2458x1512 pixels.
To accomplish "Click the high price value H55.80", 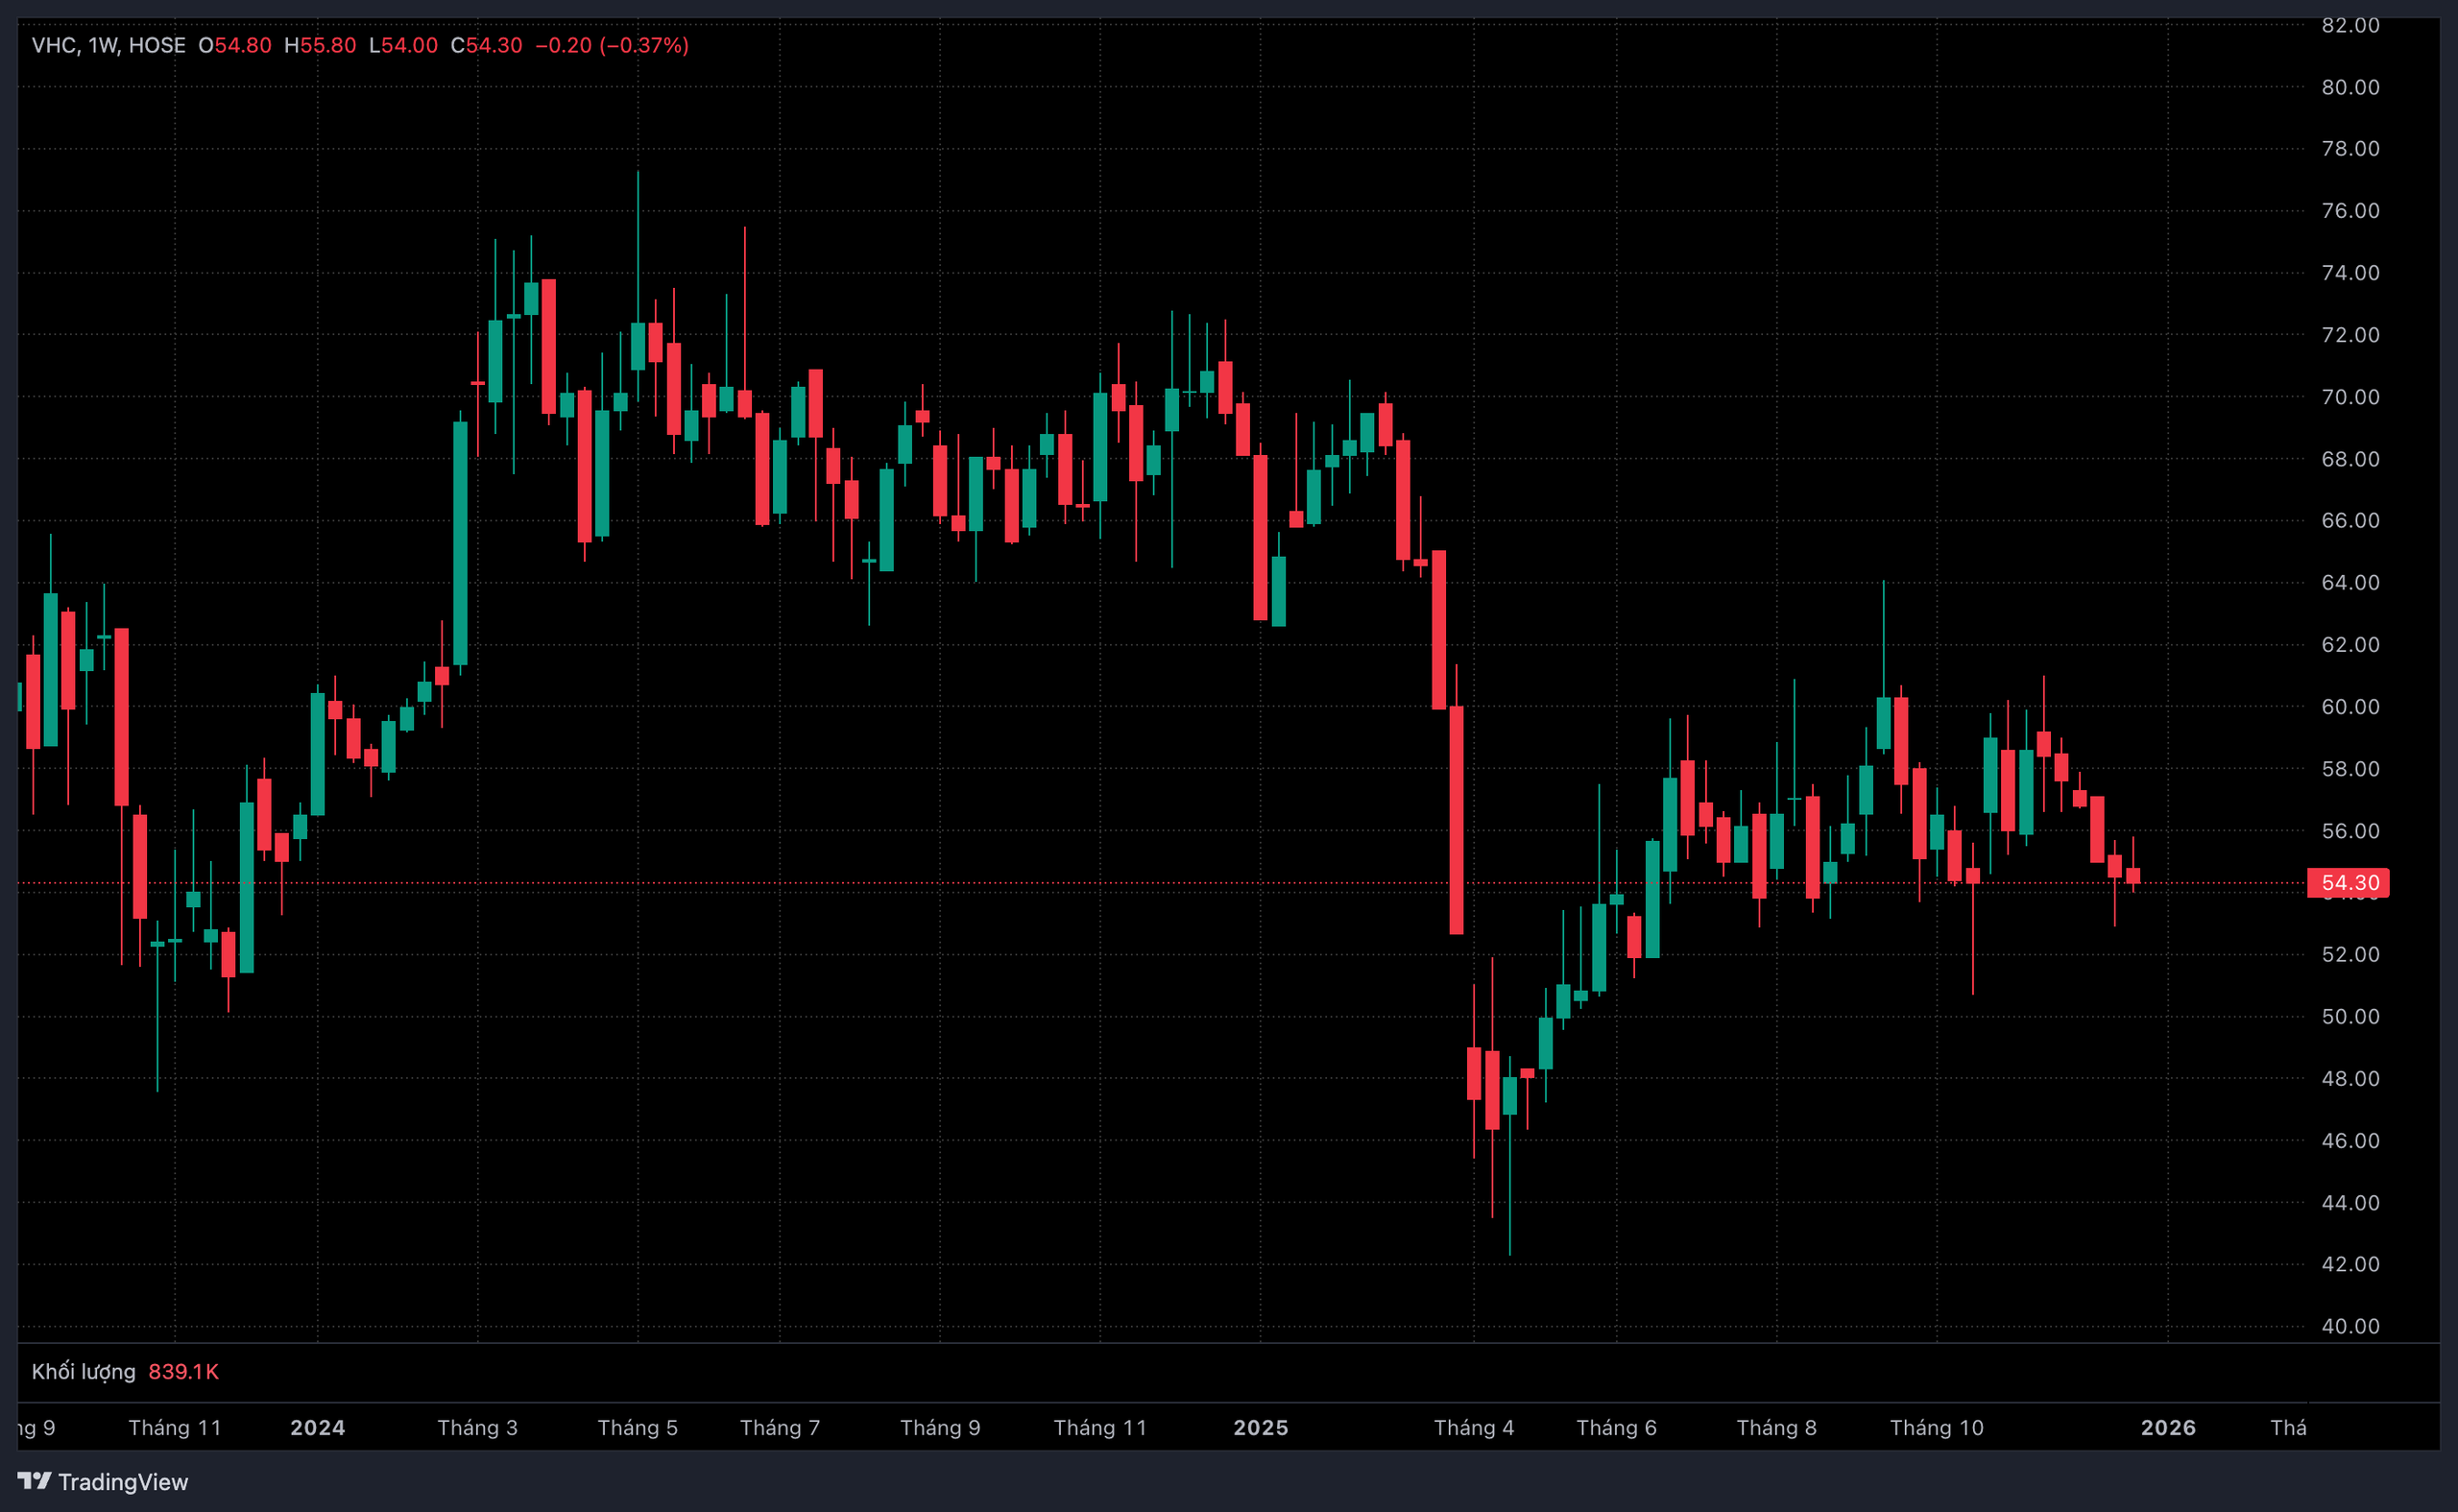I will (320, 45).
